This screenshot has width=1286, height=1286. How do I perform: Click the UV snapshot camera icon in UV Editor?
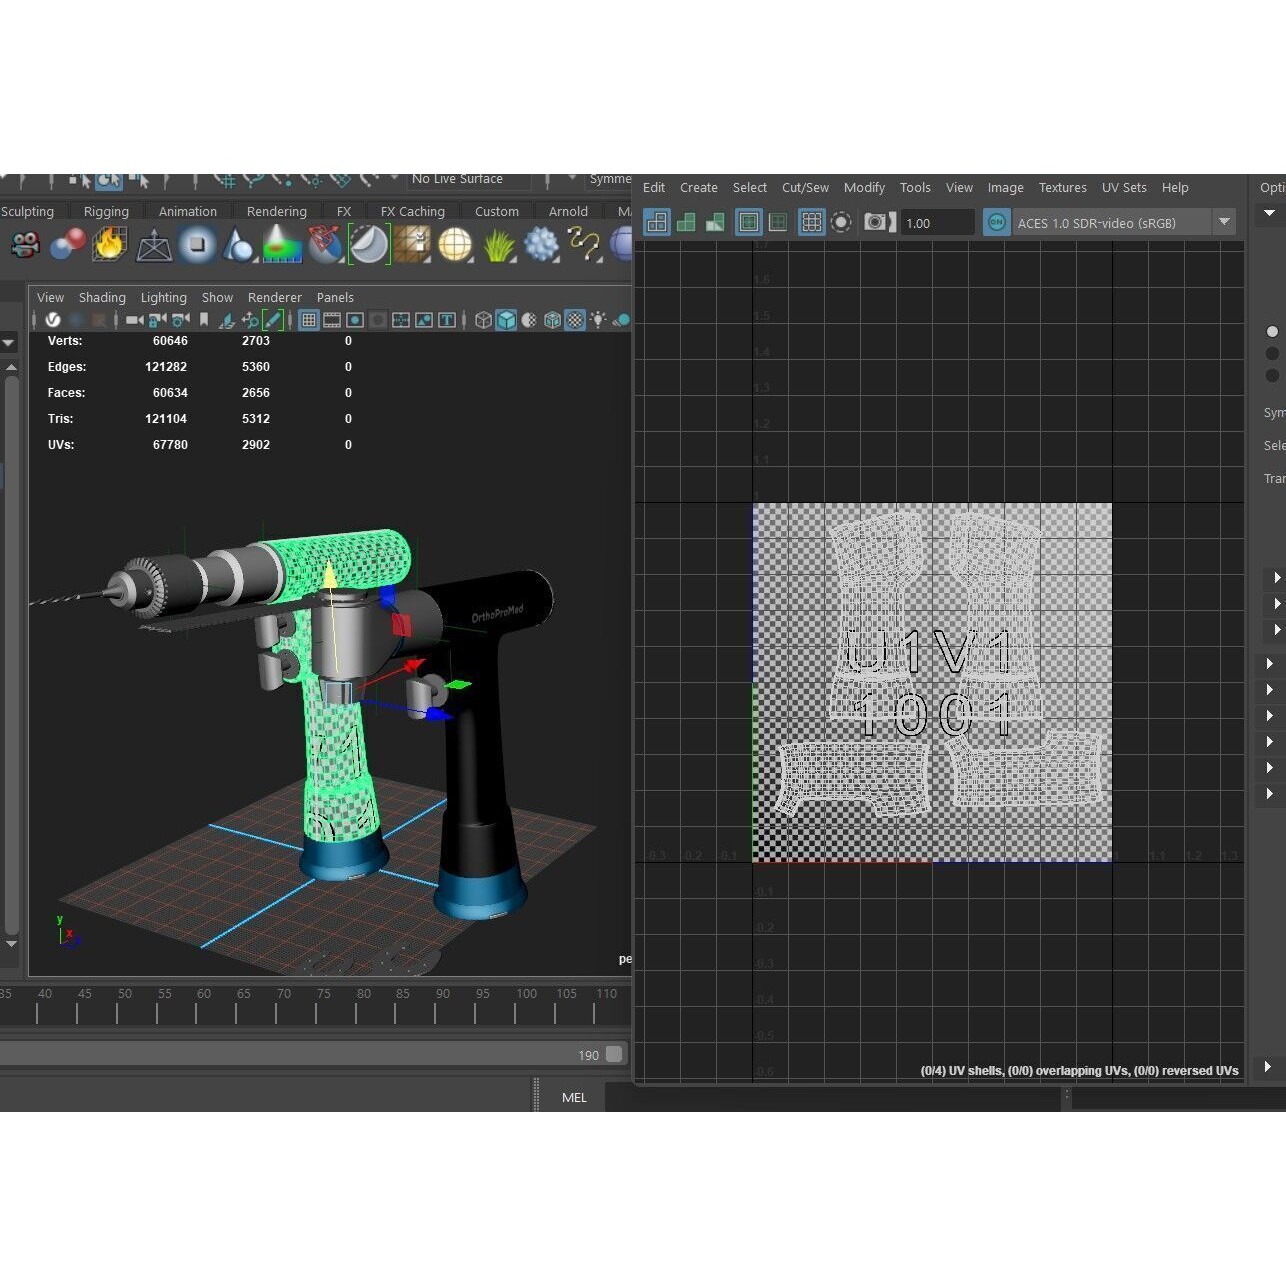pyautogui.click(x=874, y=222)
